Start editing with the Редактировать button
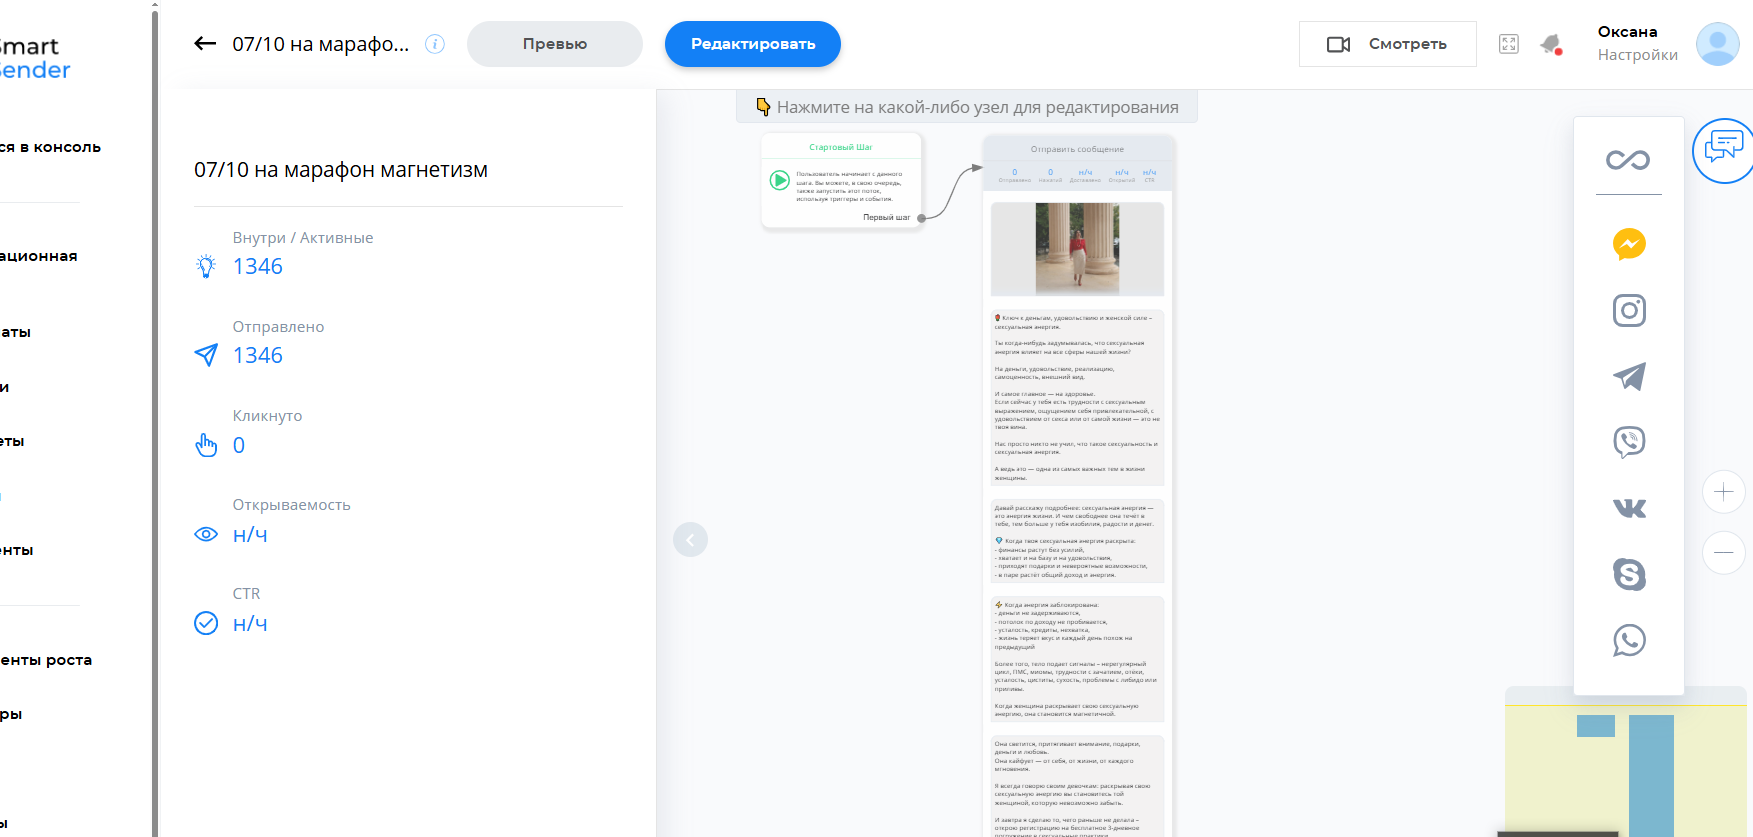The width and height of the screenshot is (1753, 837). click(x=753, y=44)
